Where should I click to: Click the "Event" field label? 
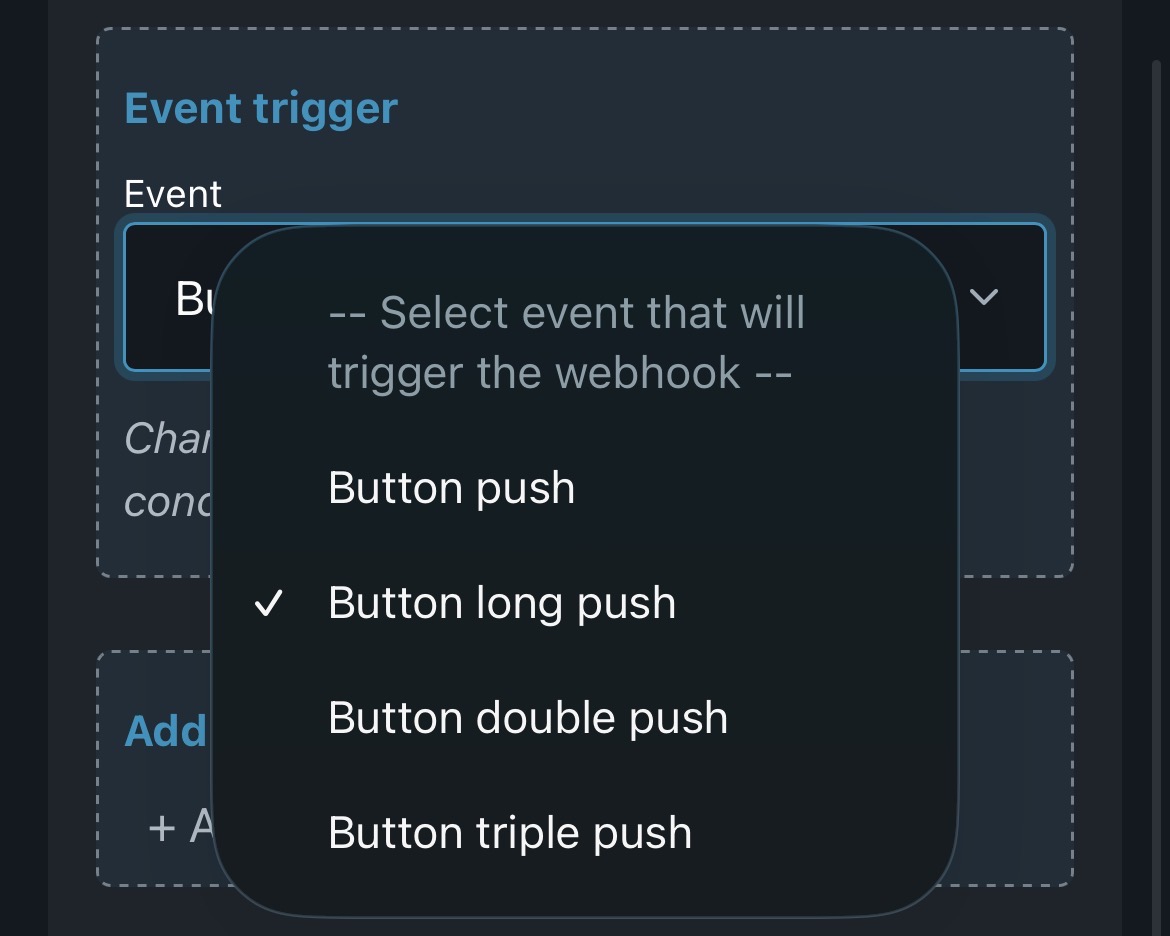[173, 193]
